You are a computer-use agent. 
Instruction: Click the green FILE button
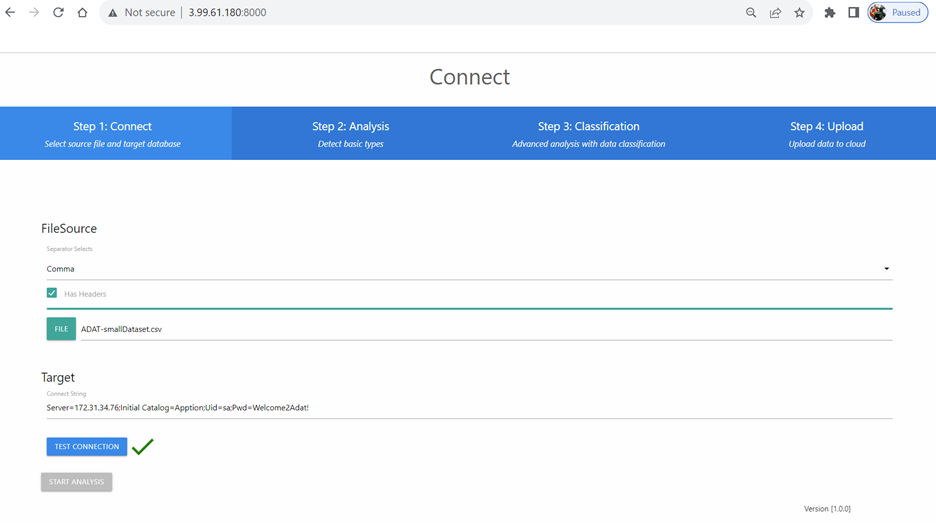61,329
